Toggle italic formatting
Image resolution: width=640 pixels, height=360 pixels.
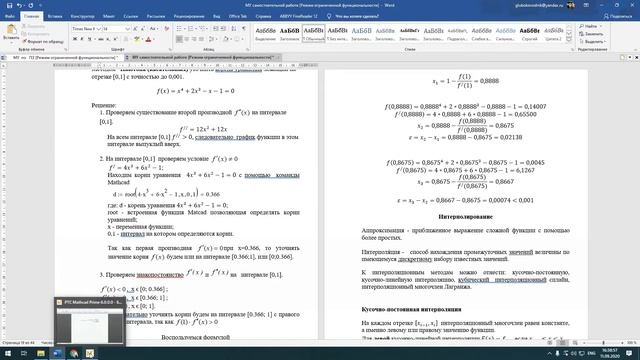point(82,39)
